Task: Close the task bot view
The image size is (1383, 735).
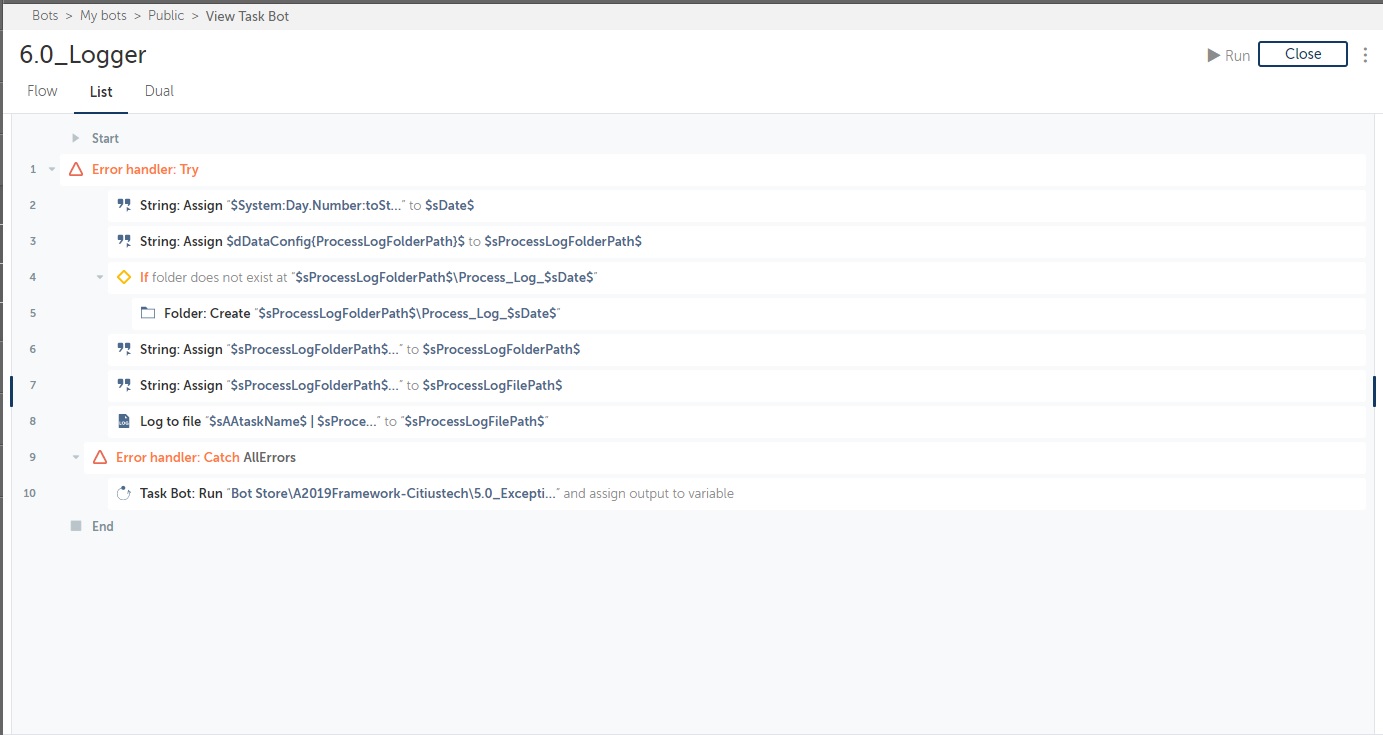Action: point(1303,54)
